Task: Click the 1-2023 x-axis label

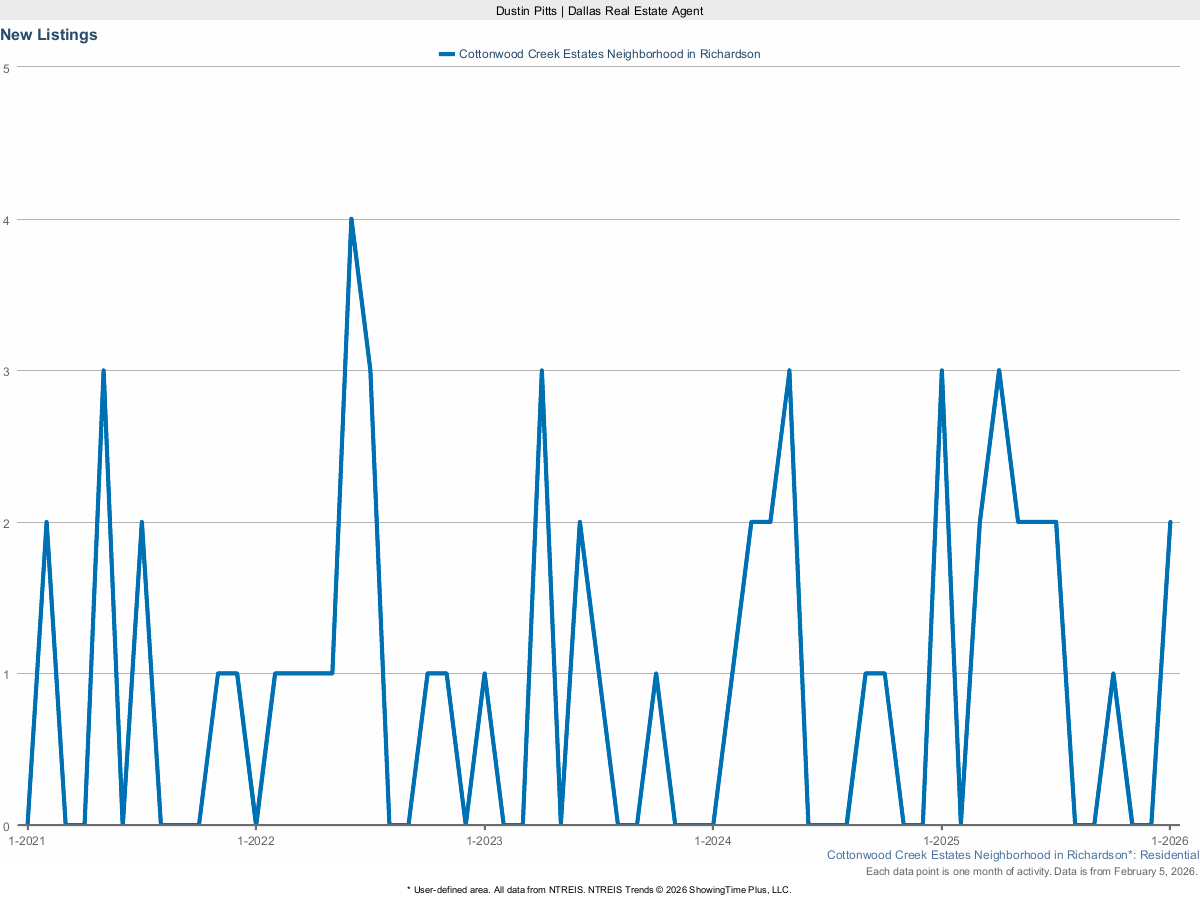Action: [484, 841]
